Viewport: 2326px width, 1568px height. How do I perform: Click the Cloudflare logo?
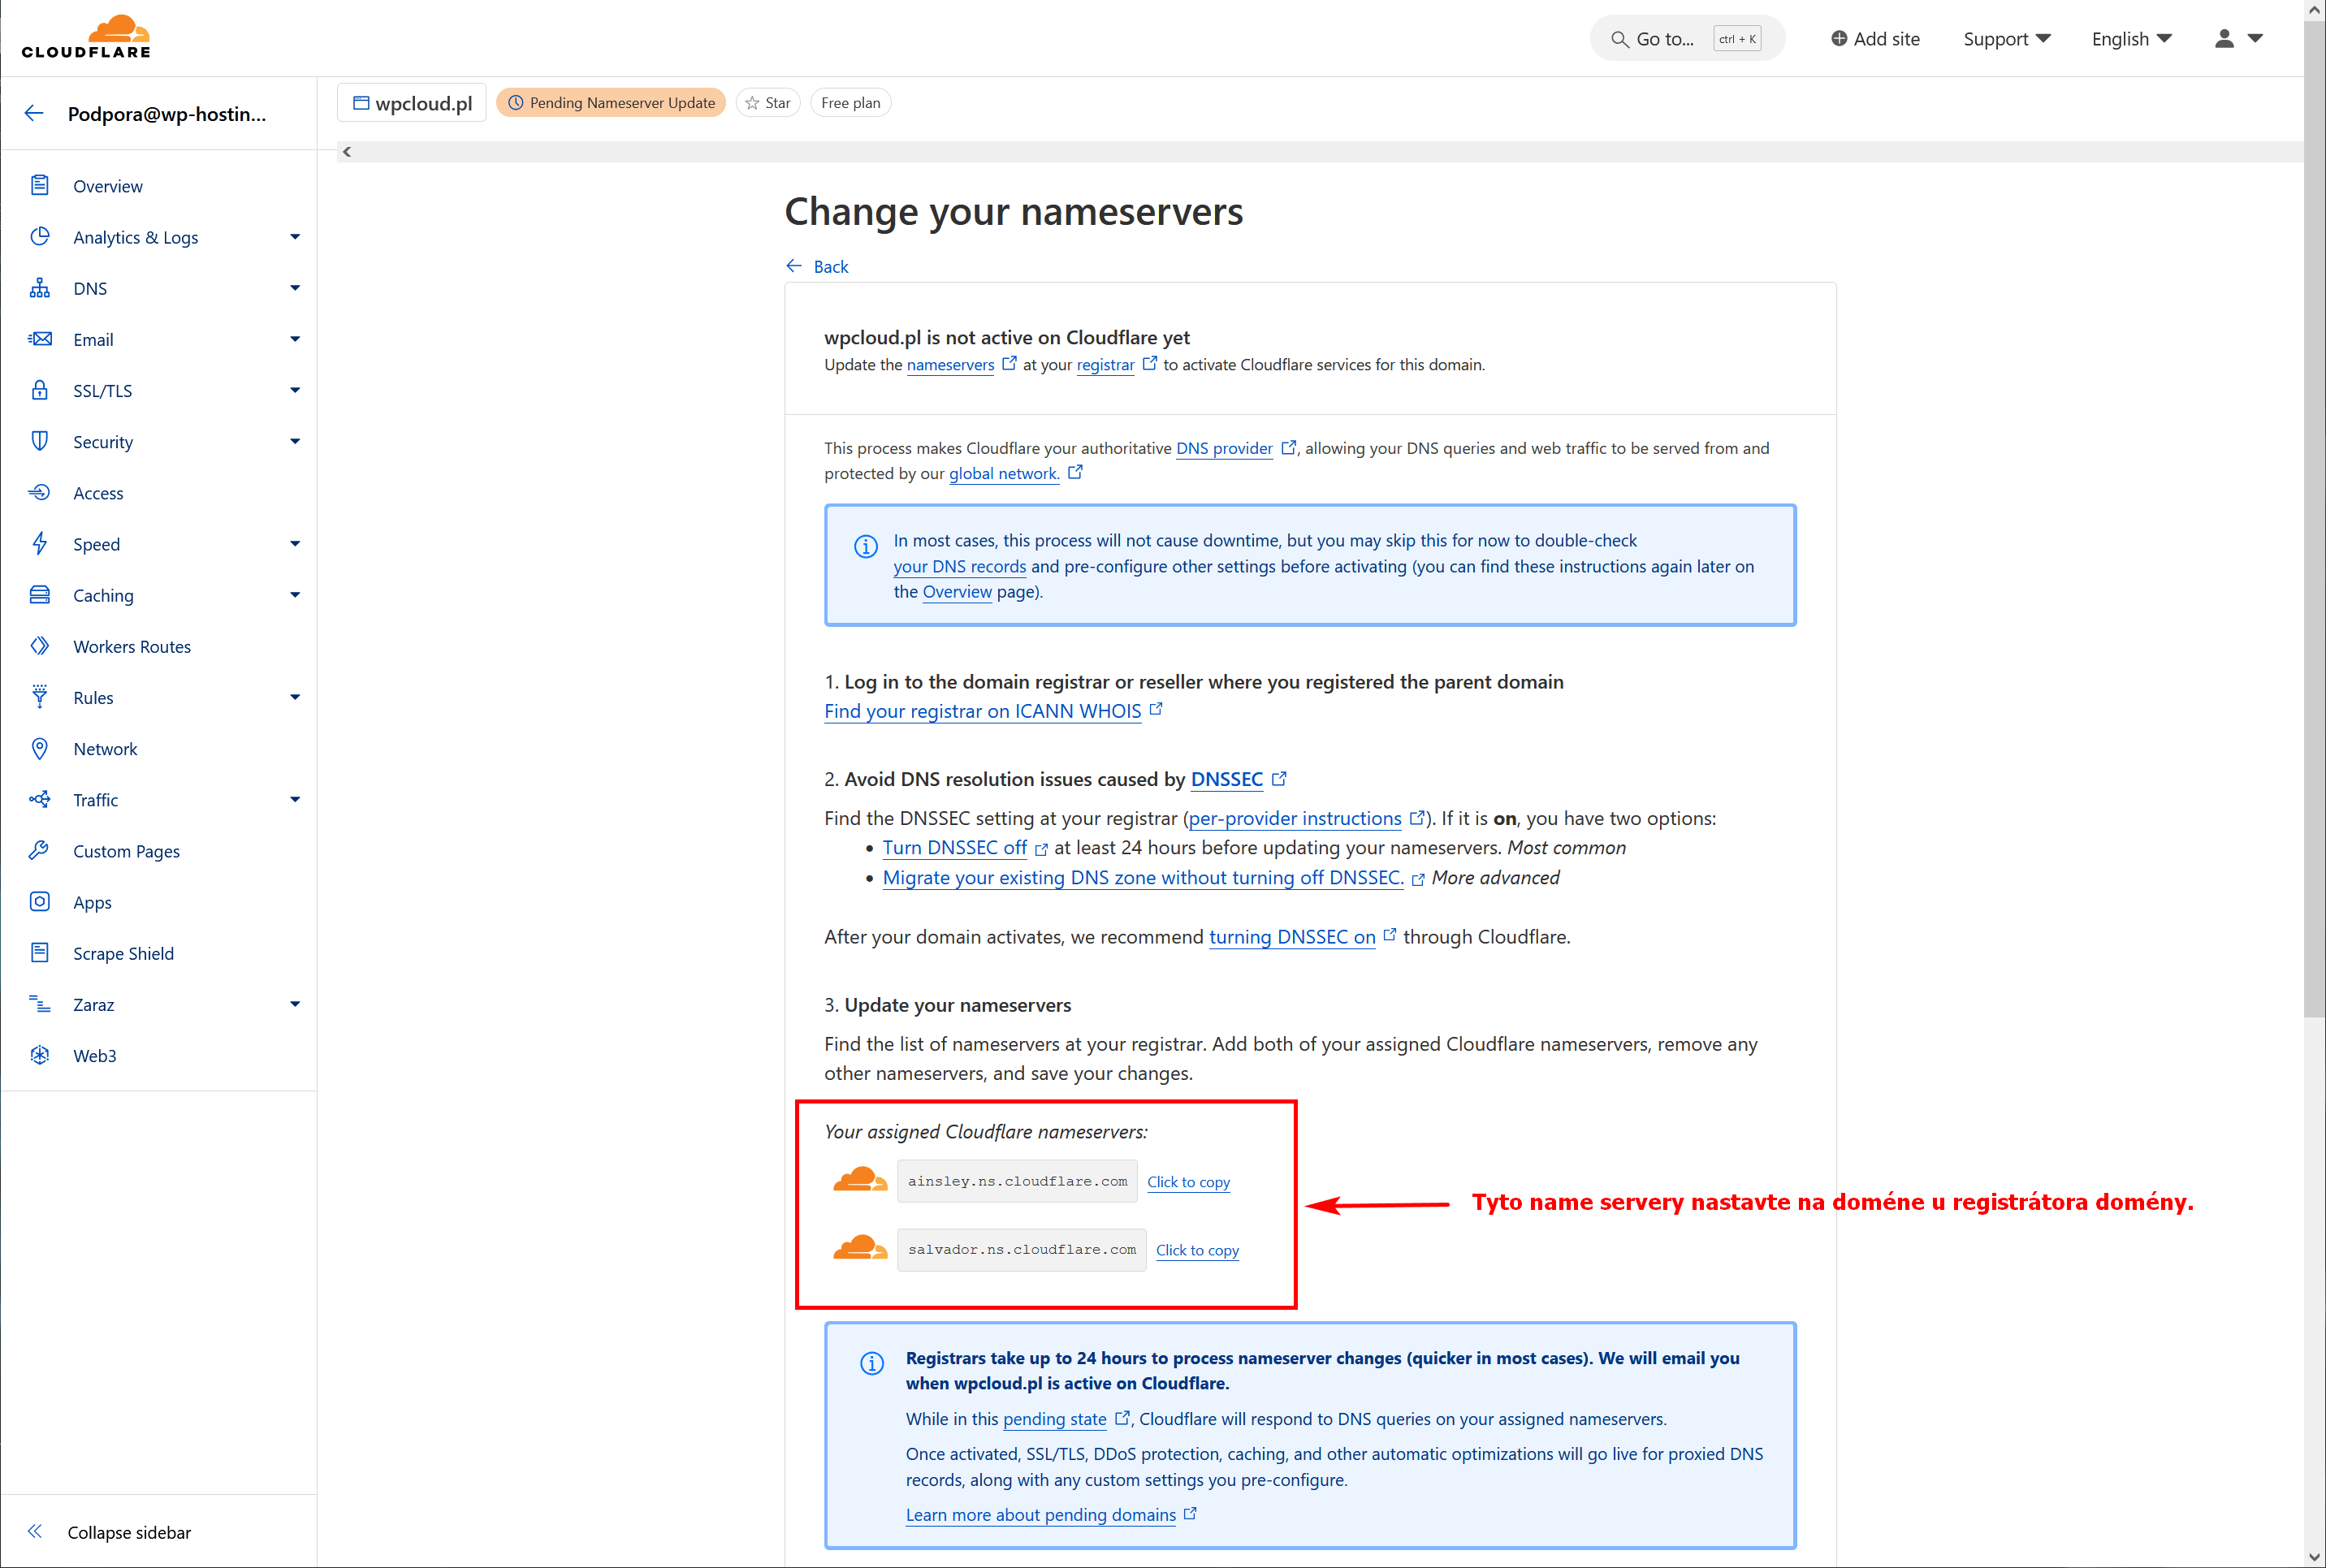coord(86,37)
